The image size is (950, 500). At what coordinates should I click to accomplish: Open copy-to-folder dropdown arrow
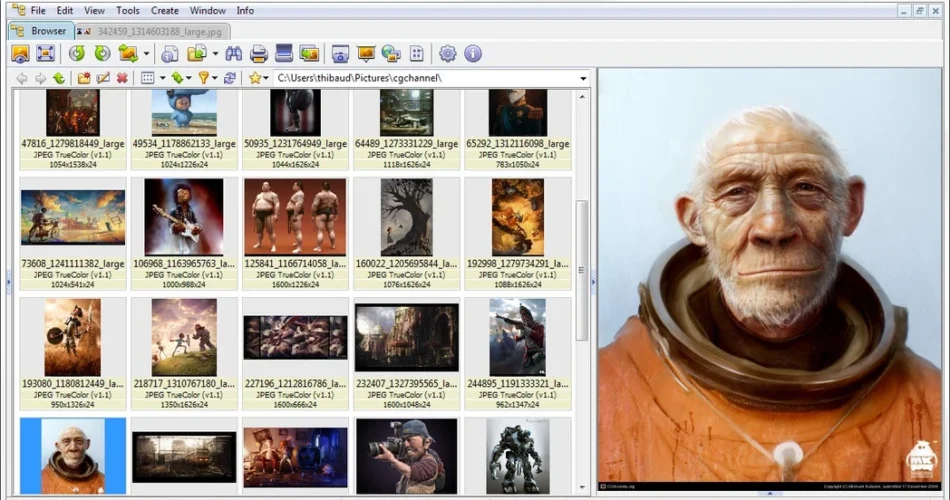click(215, 54)
